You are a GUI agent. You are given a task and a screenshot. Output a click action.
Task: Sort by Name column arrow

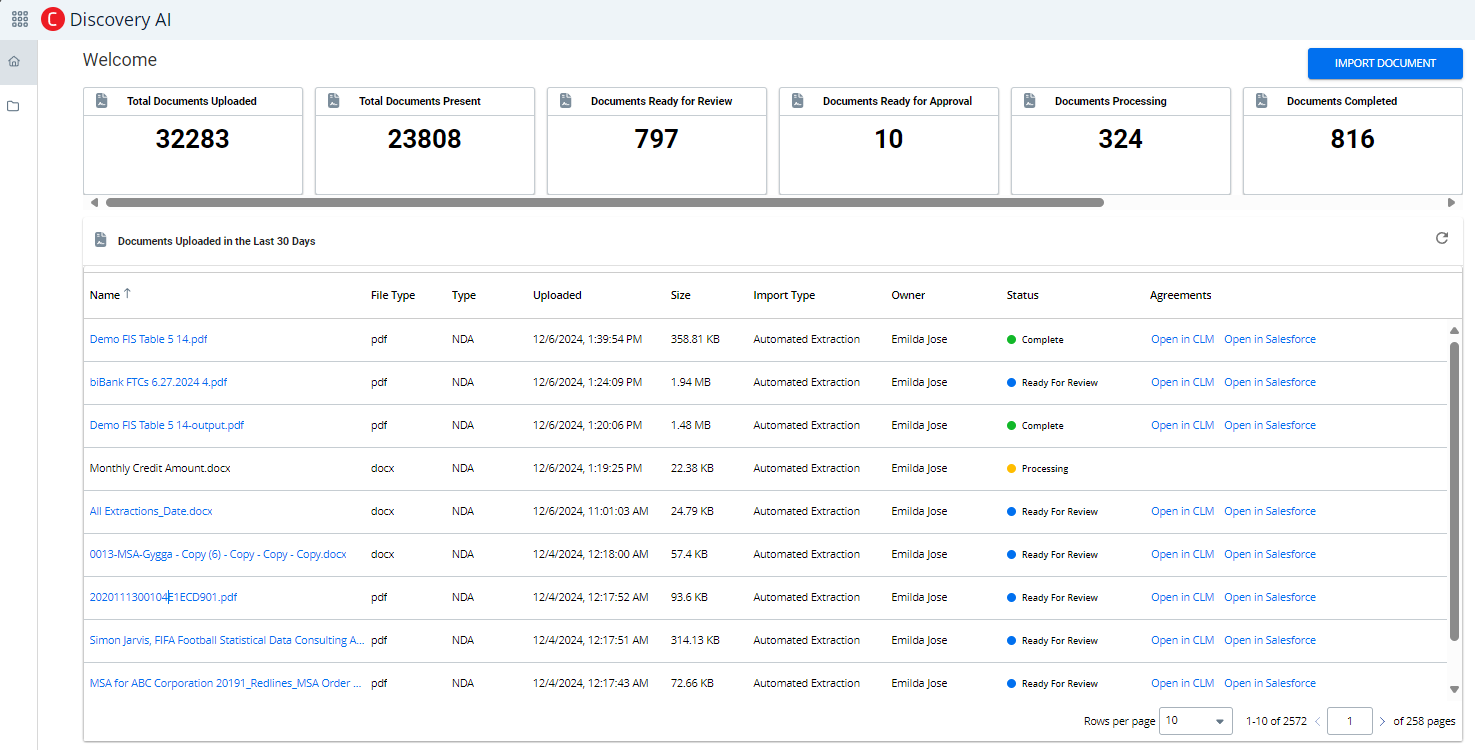[x=127, y=295]
